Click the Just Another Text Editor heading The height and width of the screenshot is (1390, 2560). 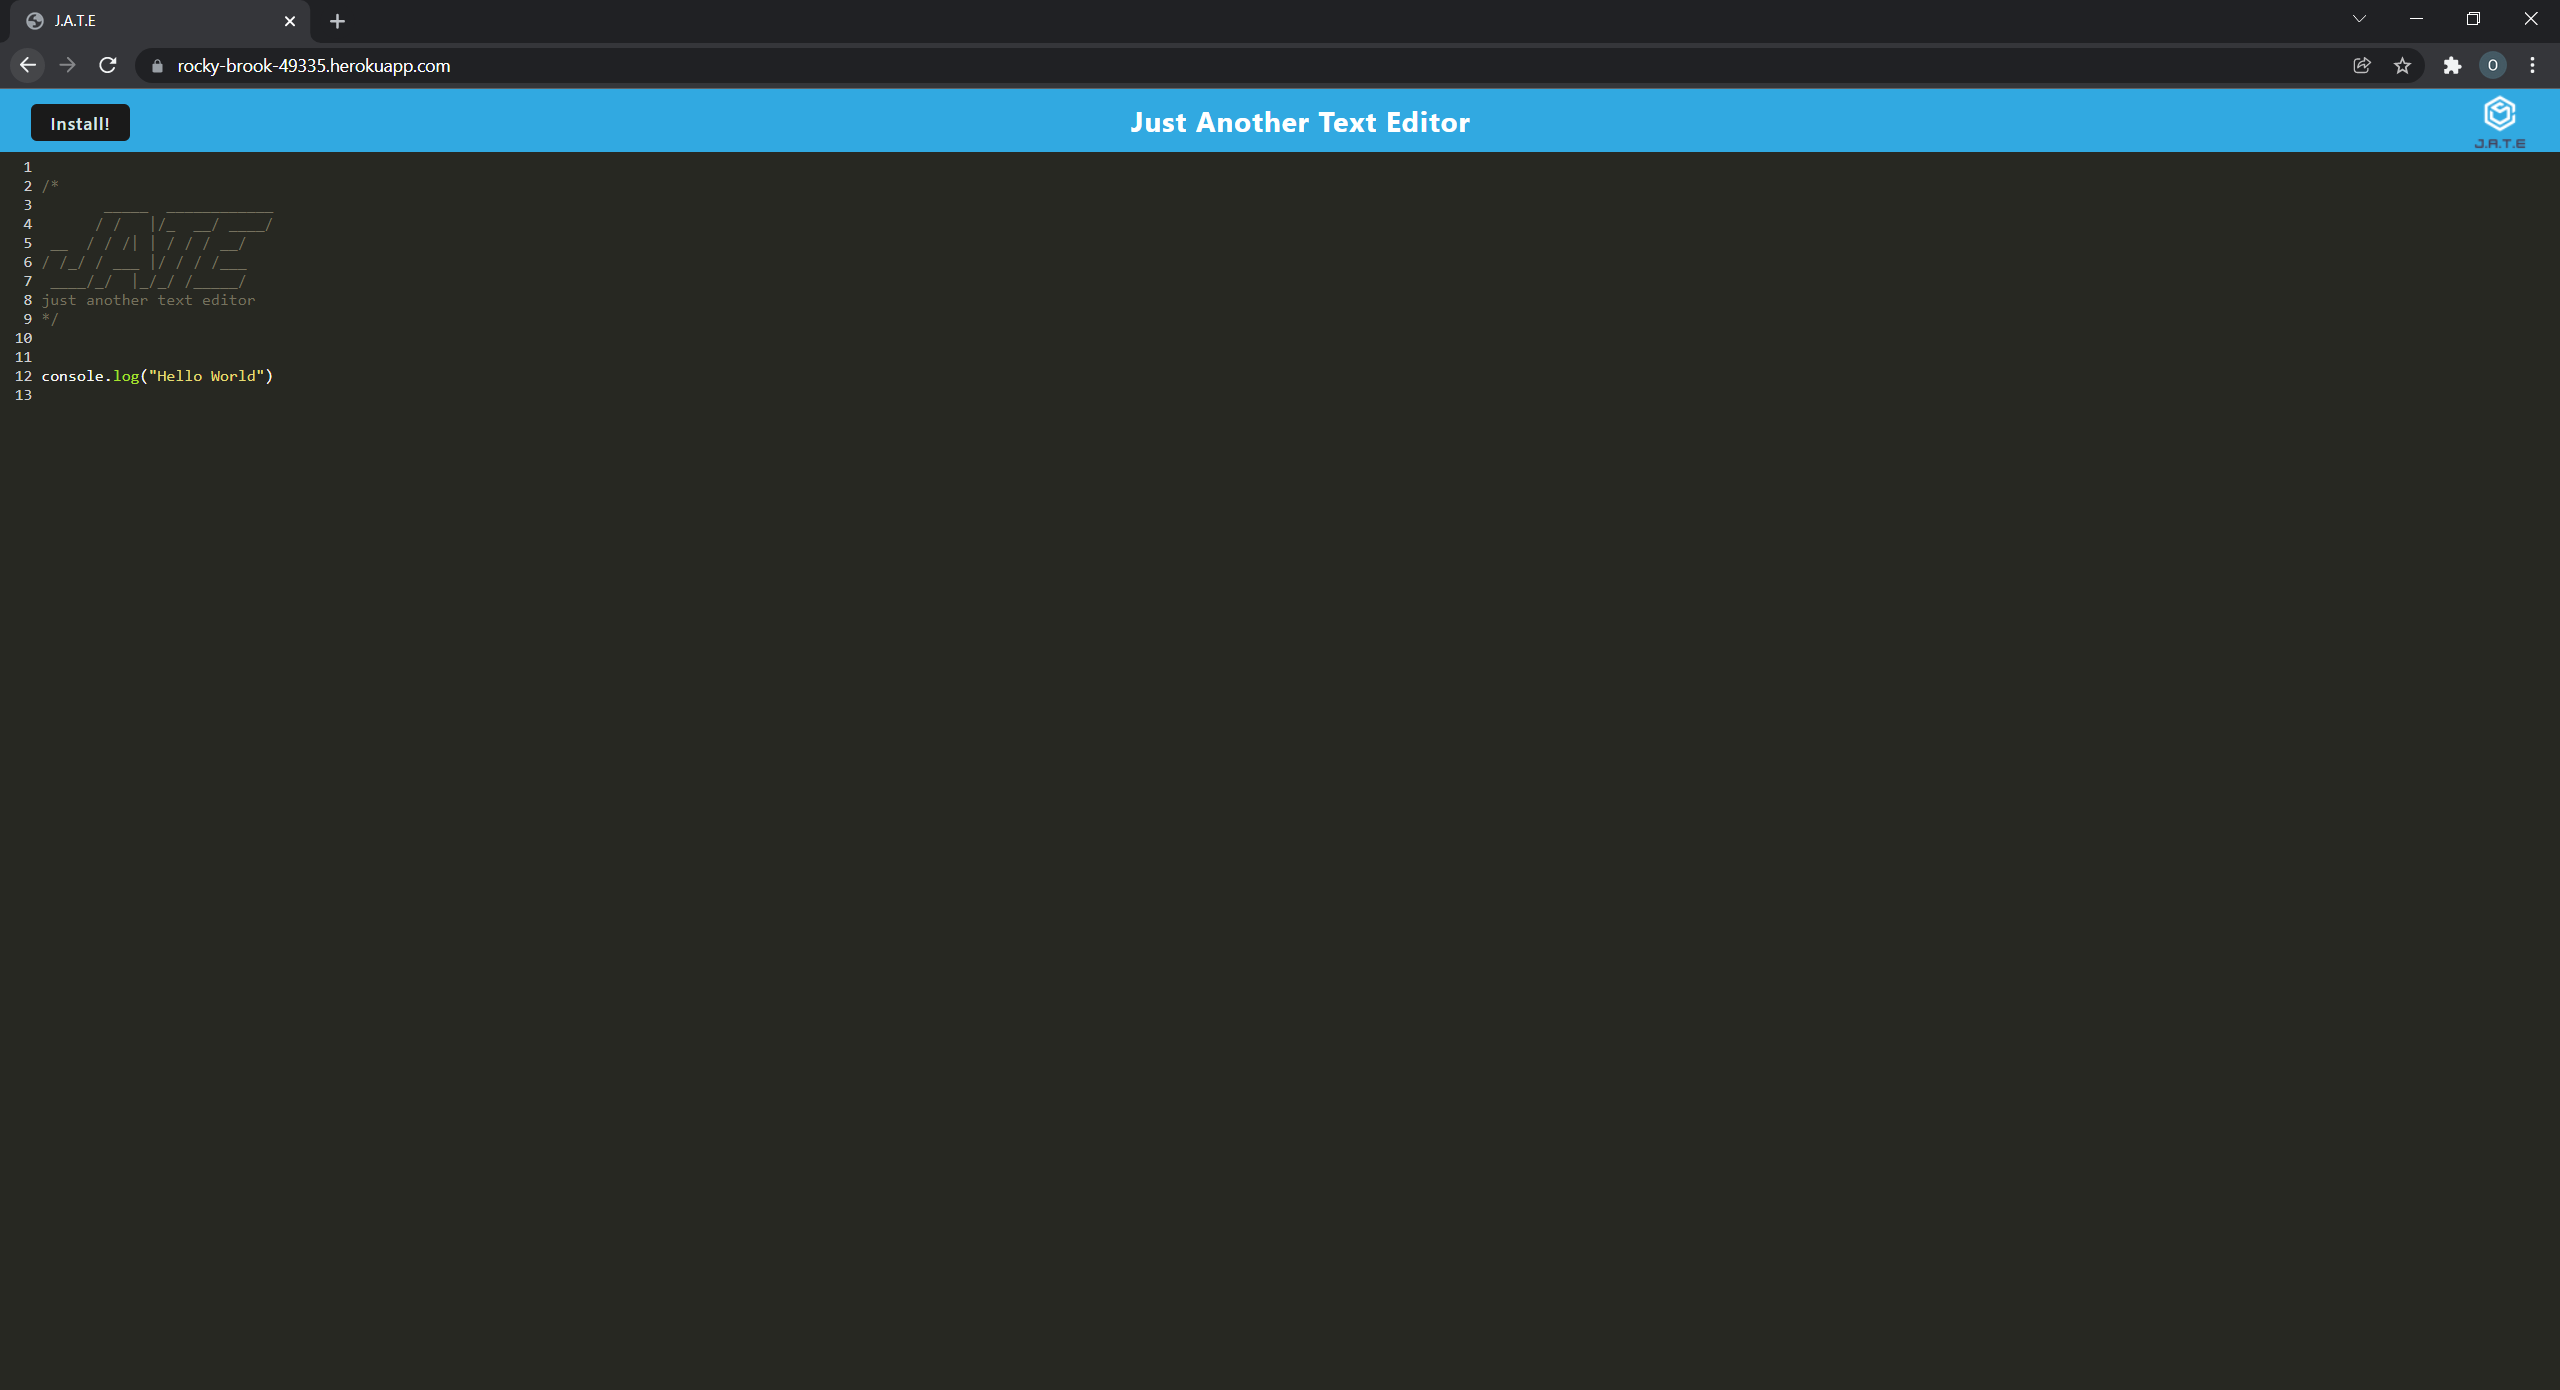(1300, 122)
